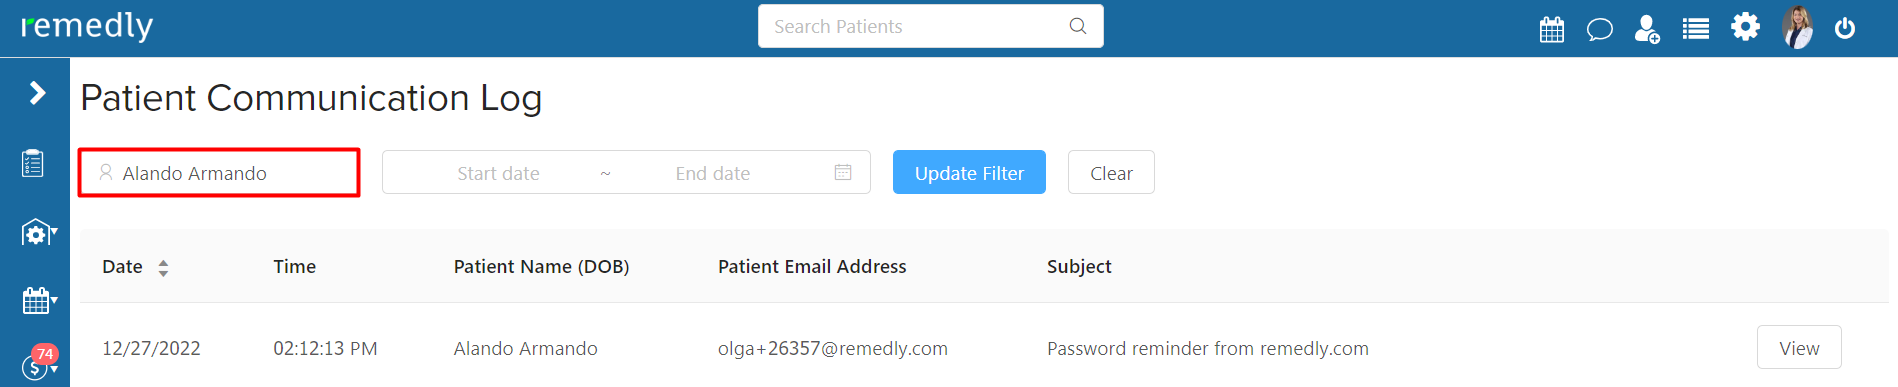Click the Alando Armando patient filter field
The height and width of the screenshot is (387, 1898).
[x=219, y=173]
